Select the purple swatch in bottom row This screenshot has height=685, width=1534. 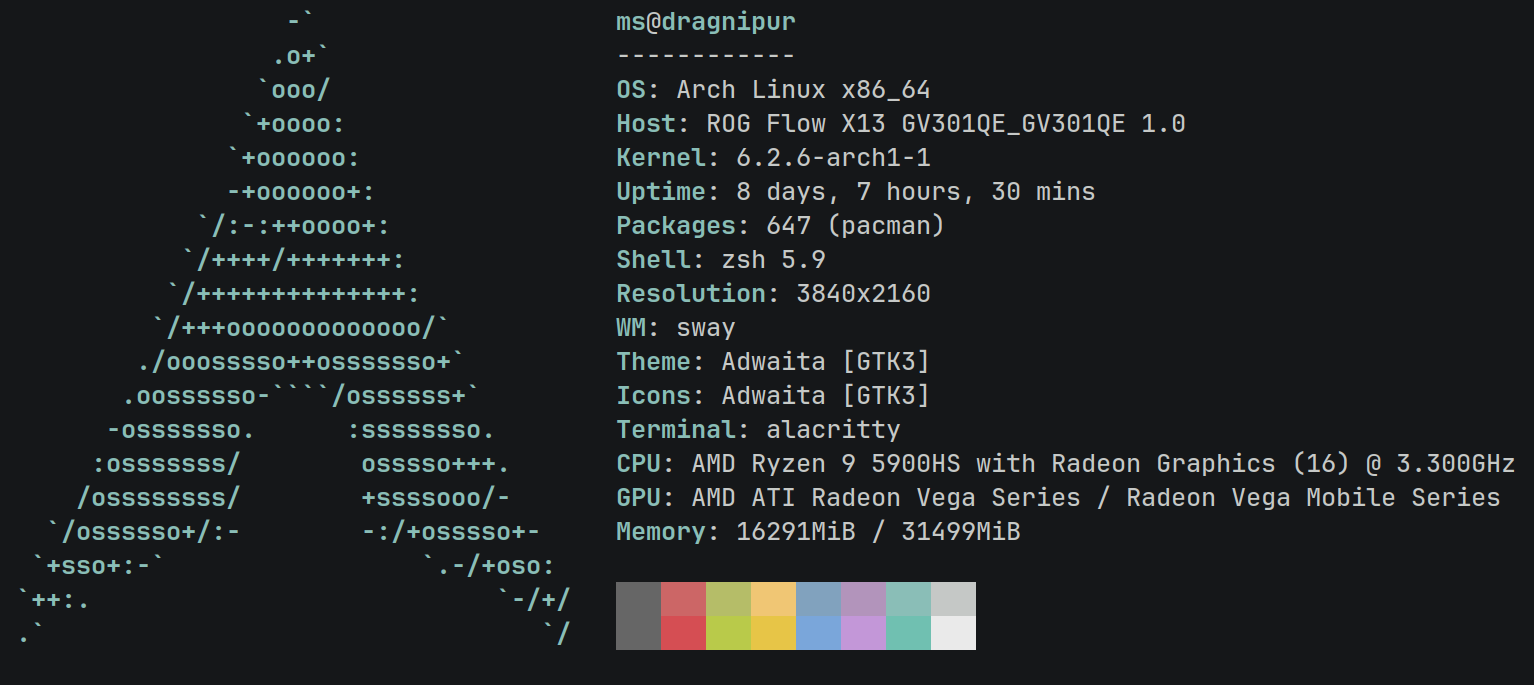[x=862, y=632]
